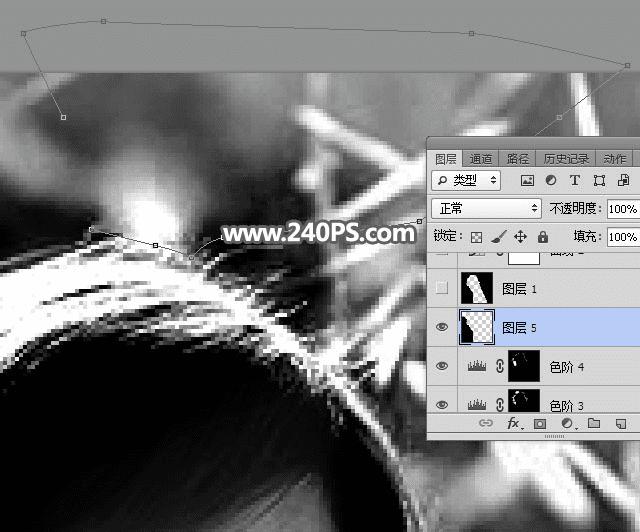
Task: Select the 色阶 4 layer mask thumbnail
Action: point(524,366)
